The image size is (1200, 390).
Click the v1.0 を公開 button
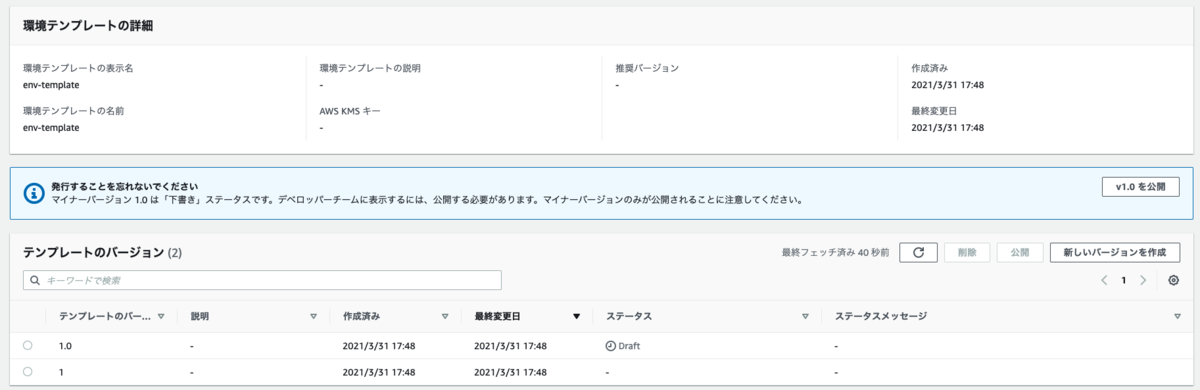pos(1140,187)
